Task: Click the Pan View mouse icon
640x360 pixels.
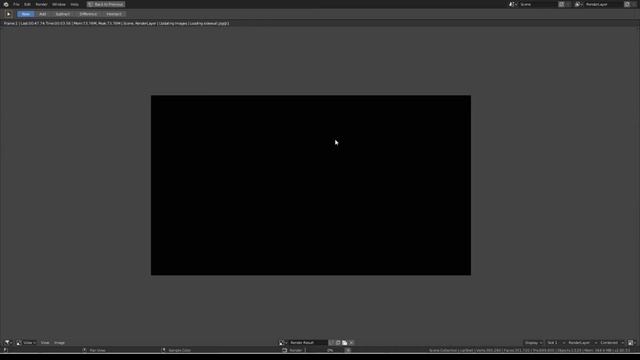Action: point(84,350)
